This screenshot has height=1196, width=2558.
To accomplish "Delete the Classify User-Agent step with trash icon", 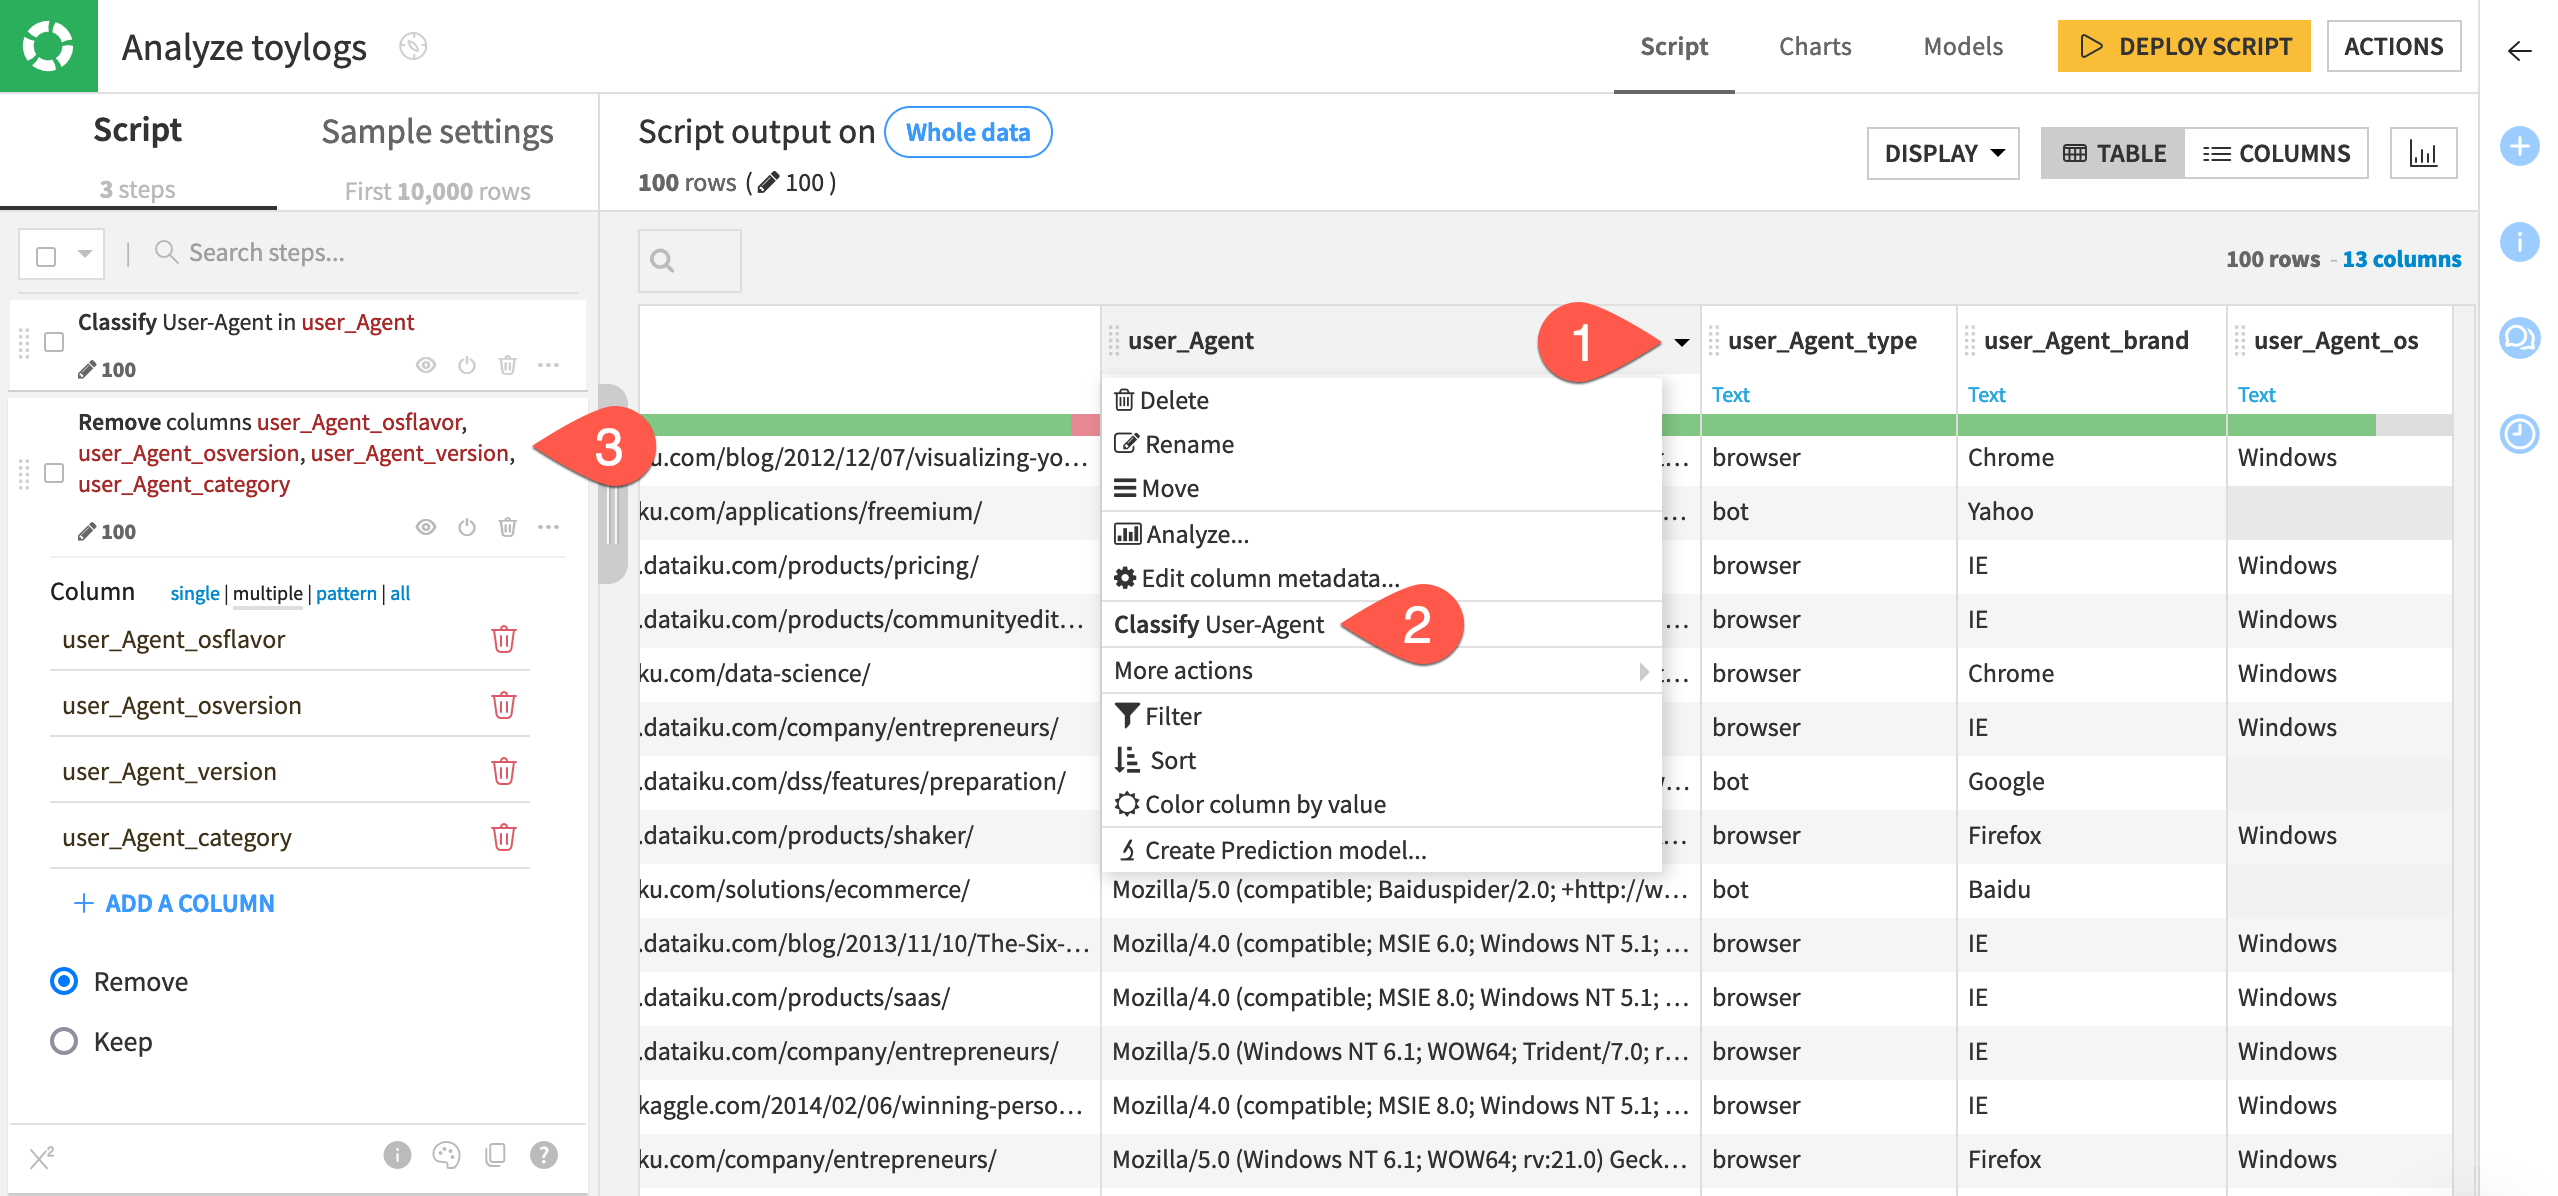I will (x=507, y=365).
